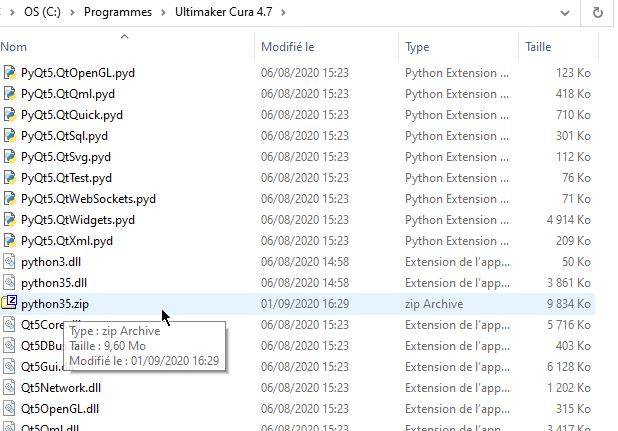Click Ultimaker Cura 4.7 breadcrumb segment
This screenshot has height=431, width=618.
223,12
